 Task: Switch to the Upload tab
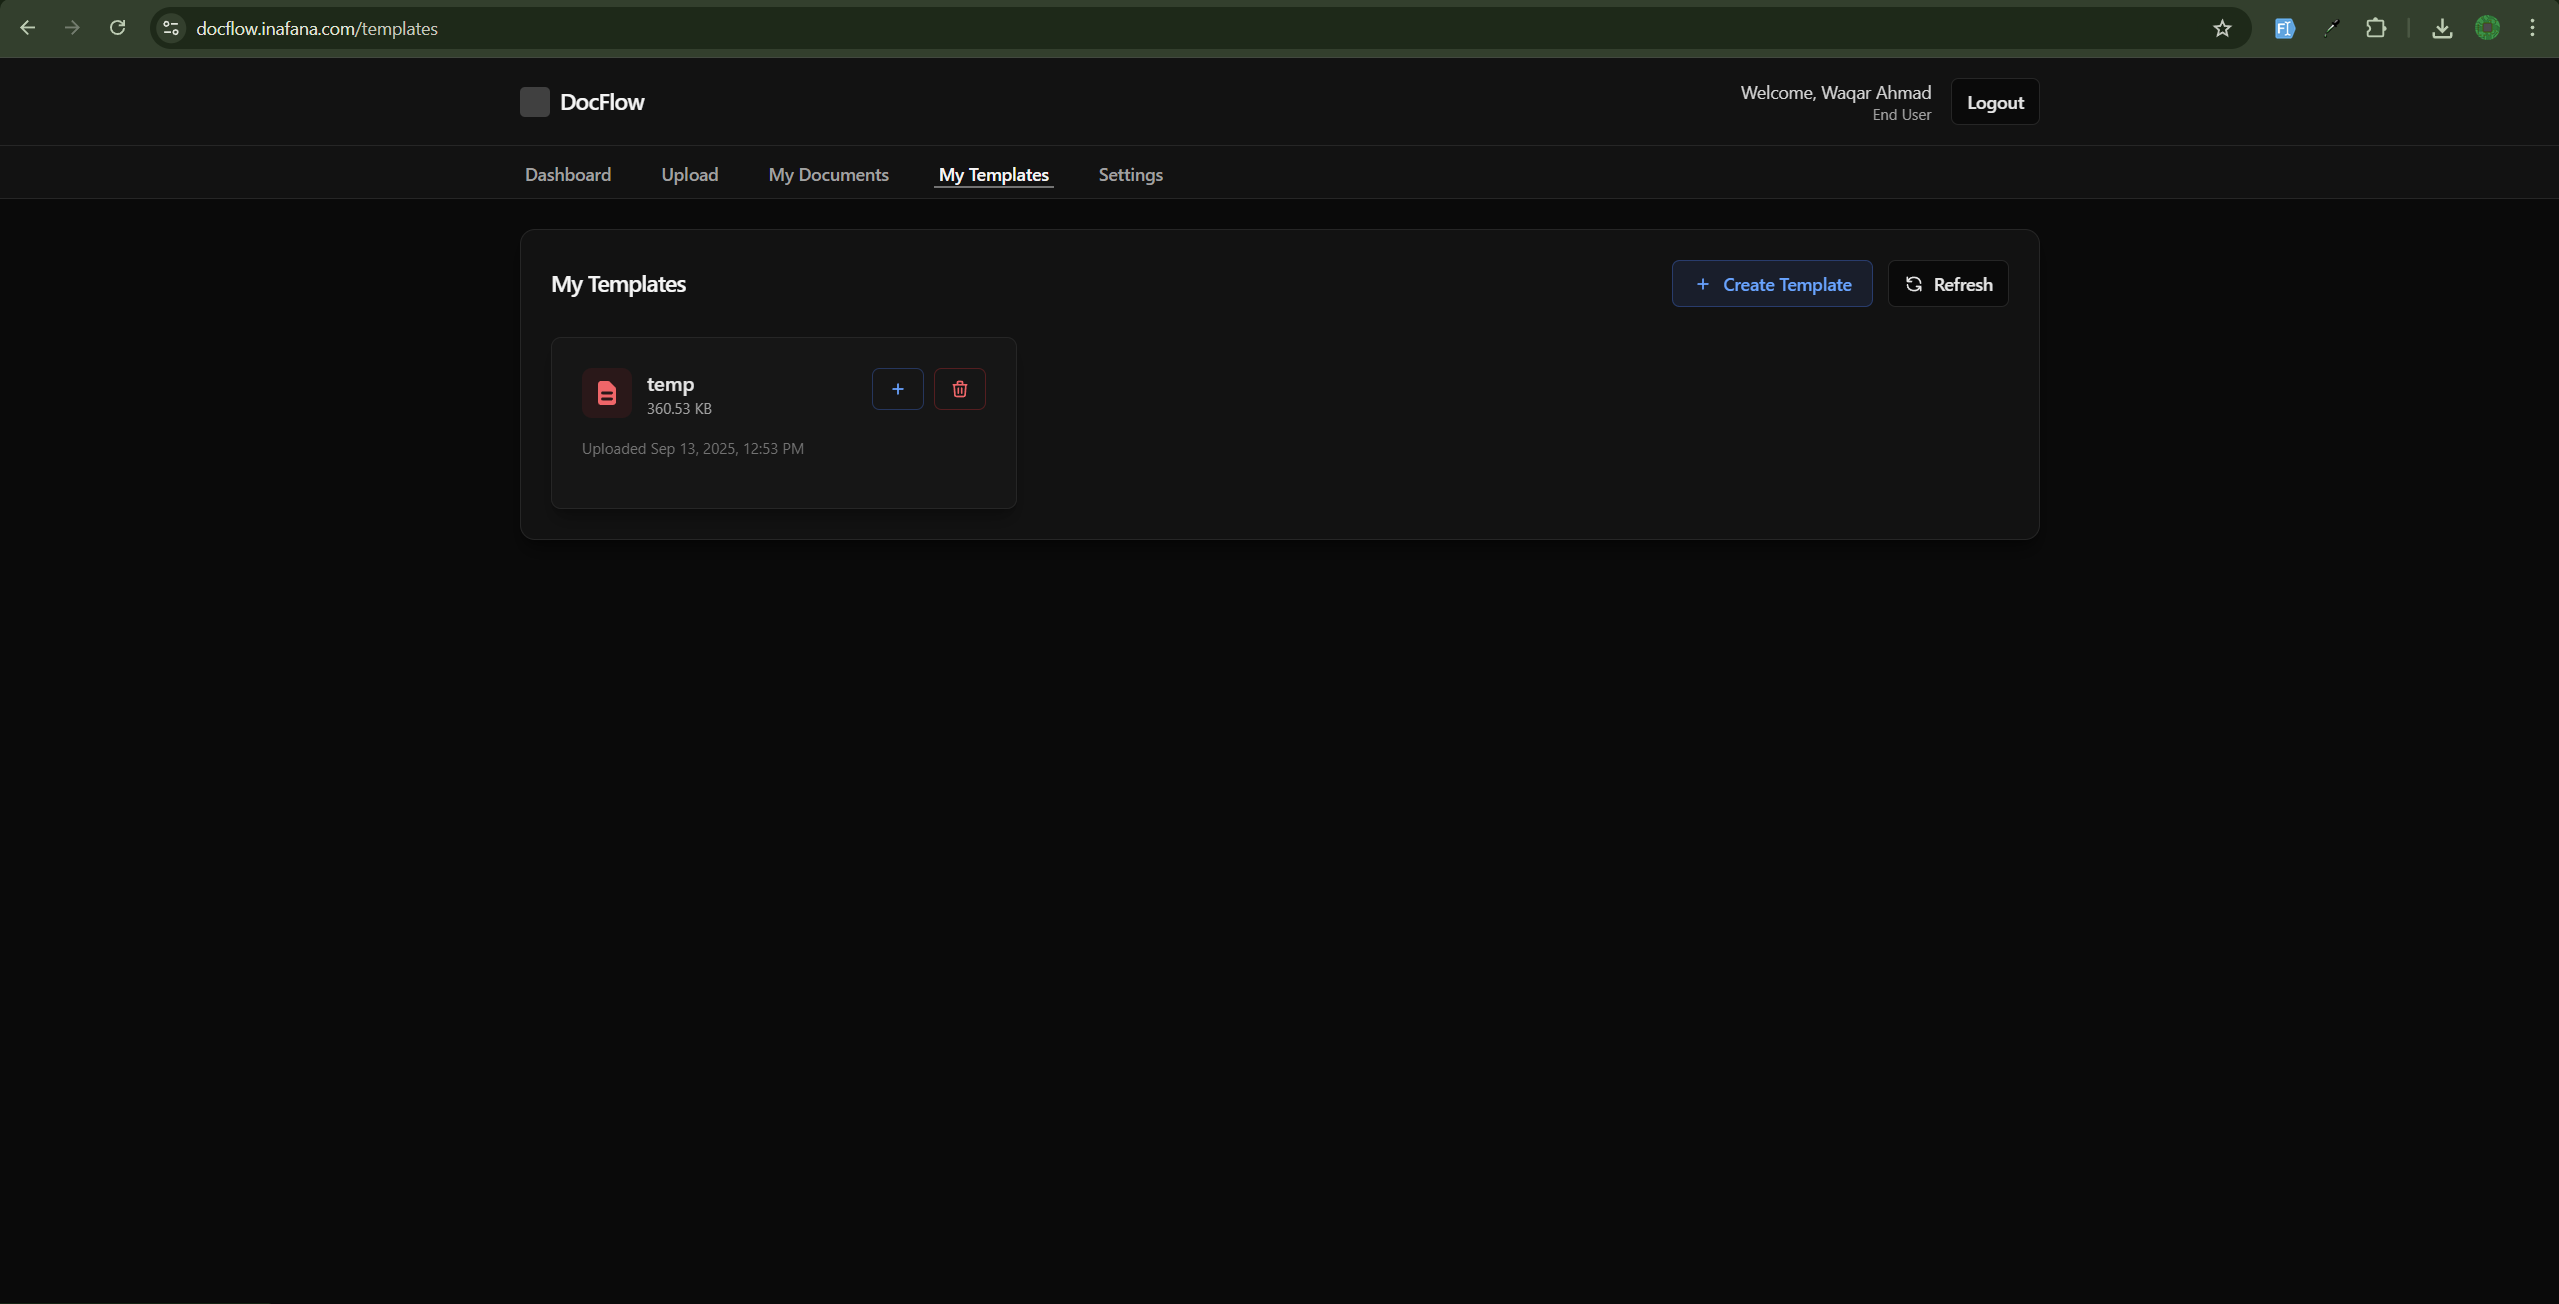pyautogui.click(x=689, y=174)
